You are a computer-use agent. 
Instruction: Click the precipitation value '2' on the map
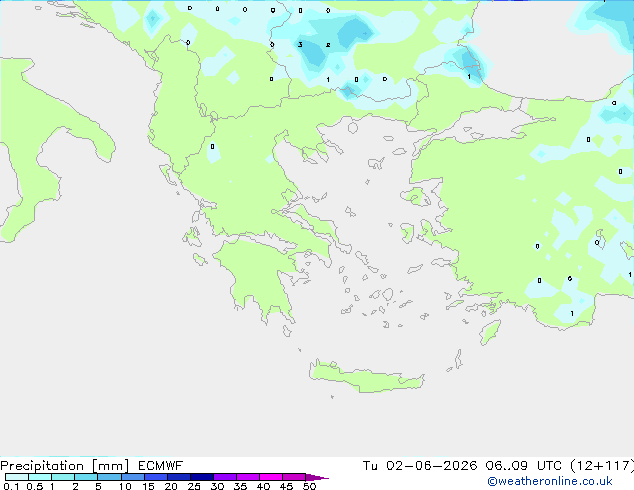328,45
